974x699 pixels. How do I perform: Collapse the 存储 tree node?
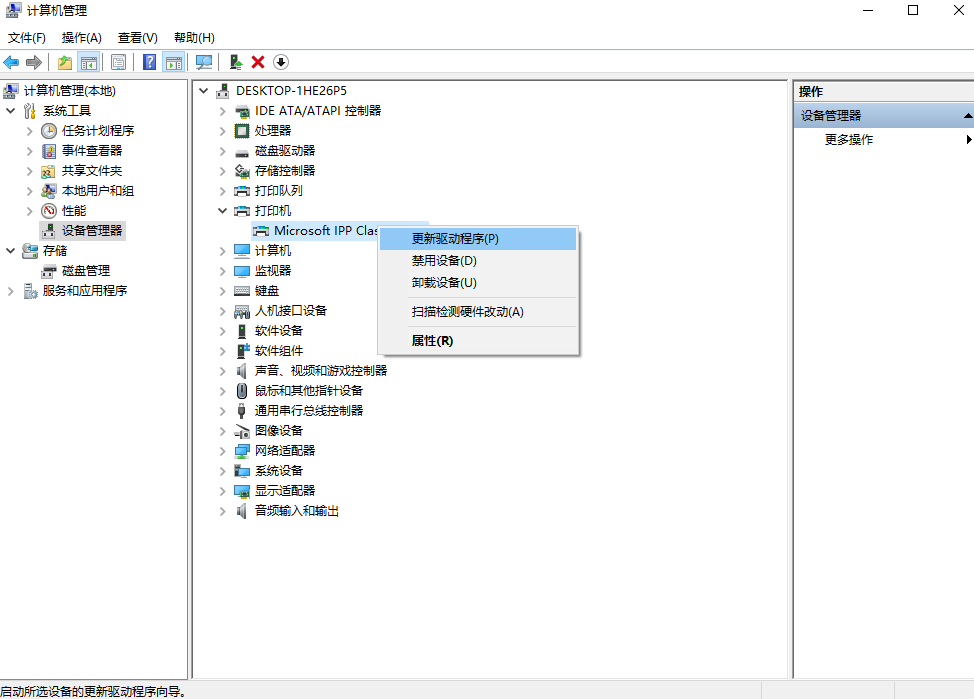point(11,250)
